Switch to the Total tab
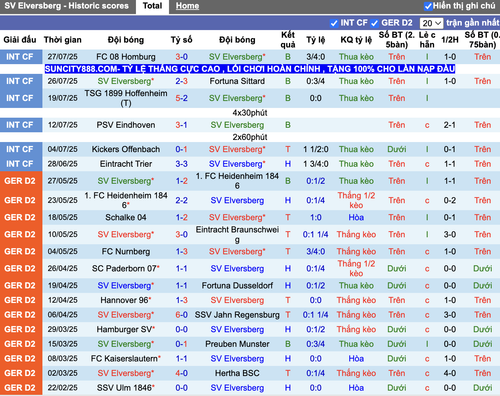The image size is (500, 396). click(x=152, y=6)
